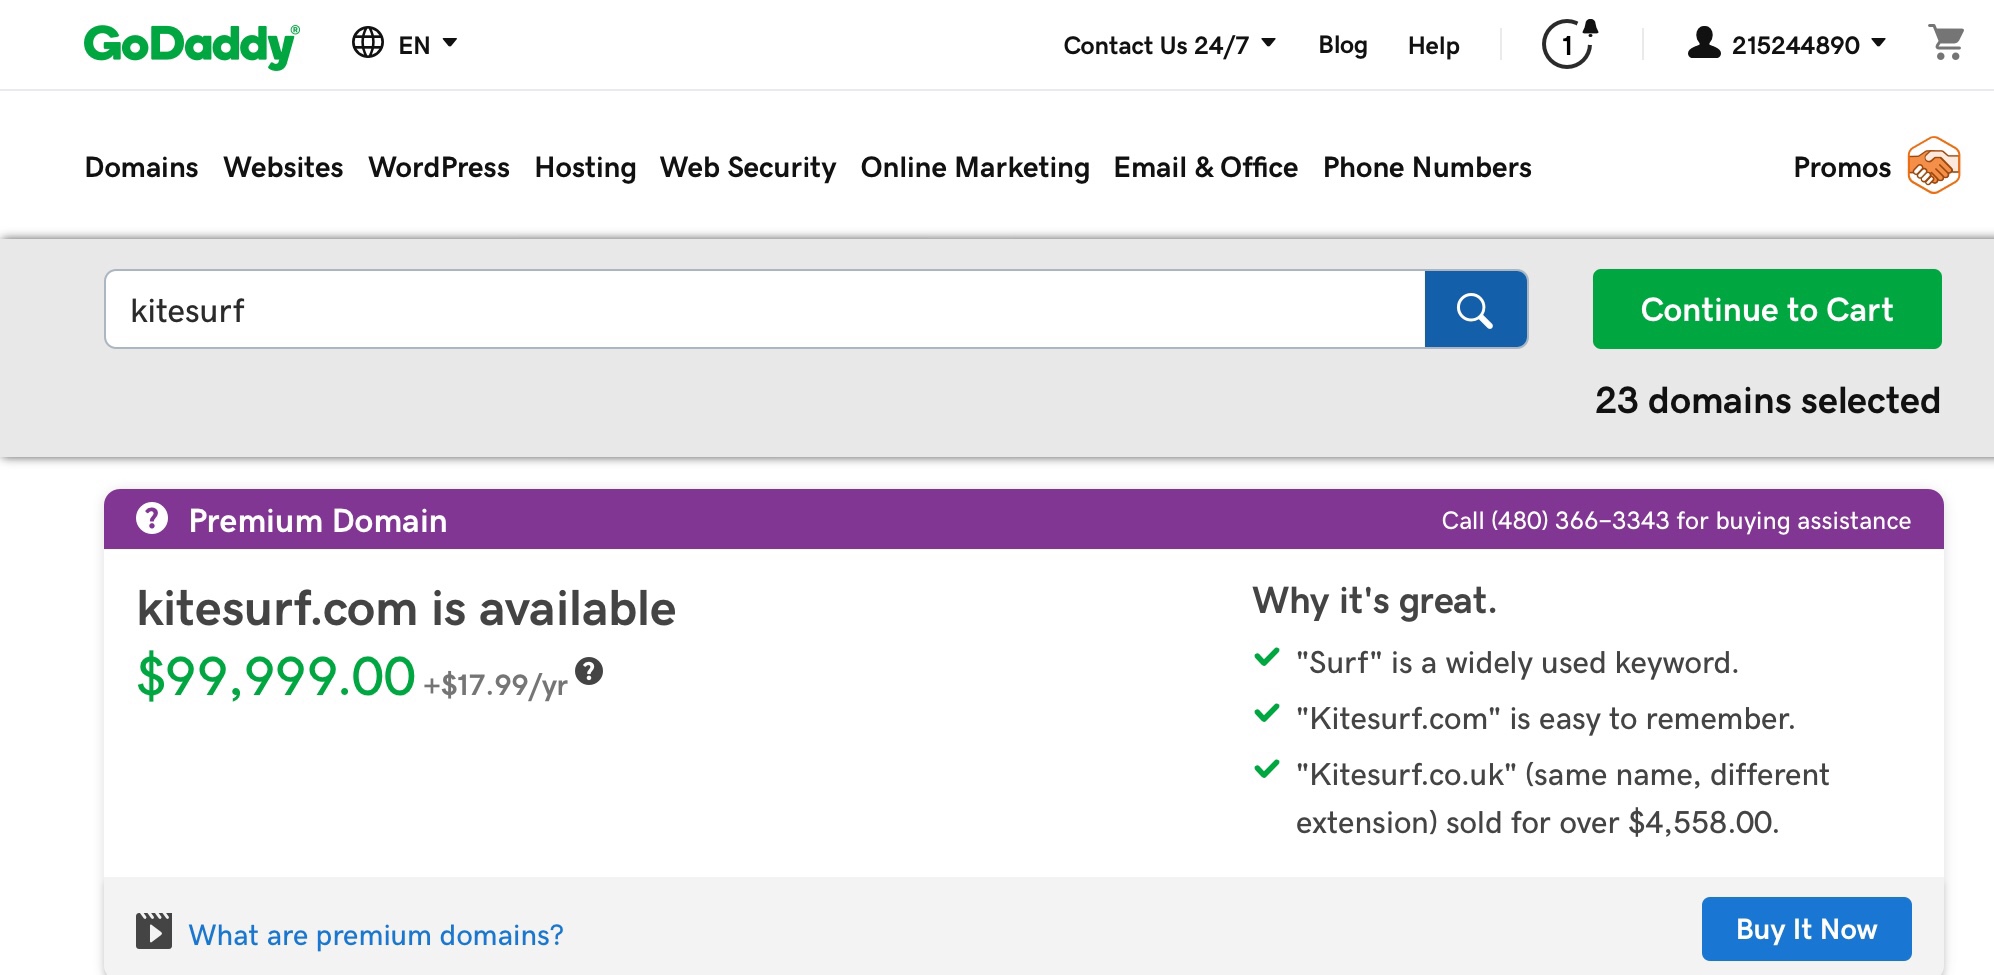Viewport: 1994px width, 975px height.
Task: Expand the account 215244890 dropdown
Action: (1808, 45)
